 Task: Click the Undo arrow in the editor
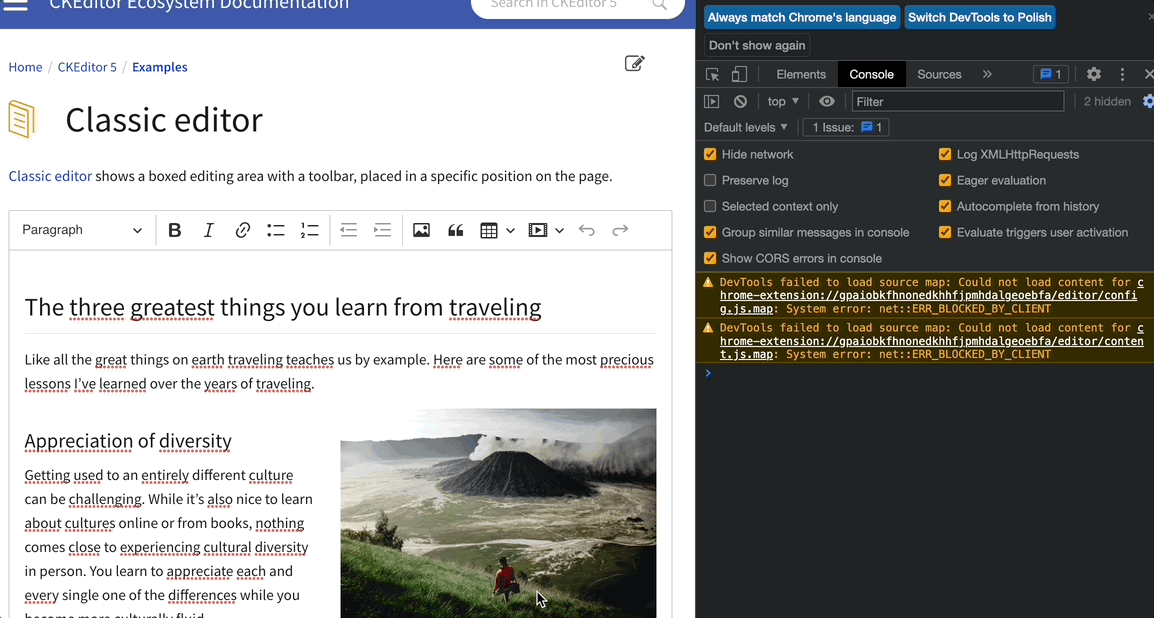[587, 230]
